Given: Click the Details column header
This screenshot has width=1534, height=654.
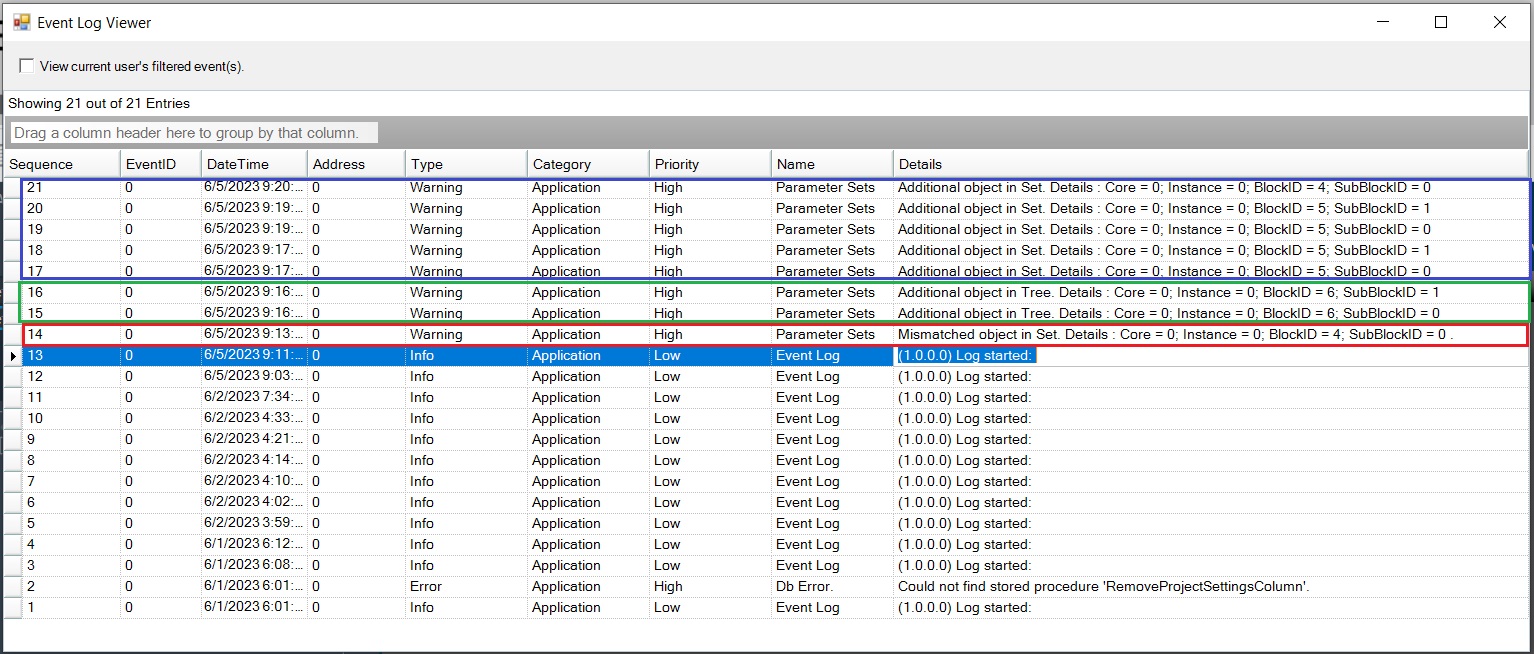Looking at the screenshot, I should (x=1210, y=164).
